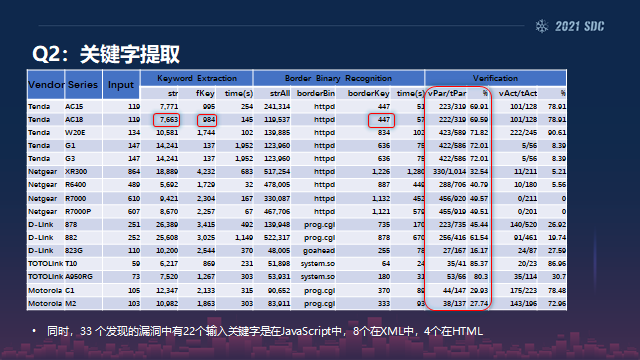Screen dimensions: 640x360
Task: Click the '478,005' strAll value
Action: click(x=277, y=184)
